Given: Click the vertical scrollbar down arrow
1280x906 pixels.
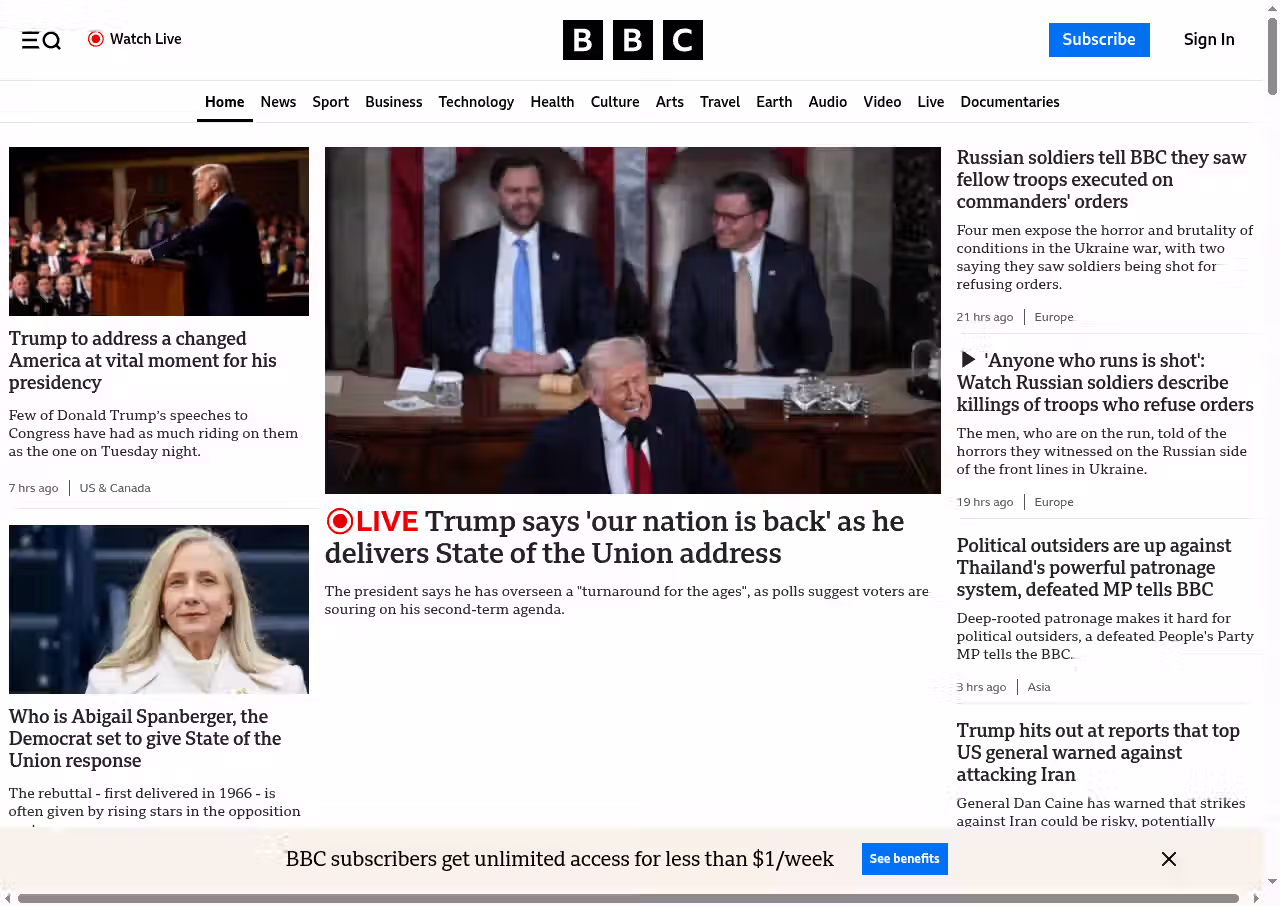Looking at the screenshot, I should tap(1272, 882).
